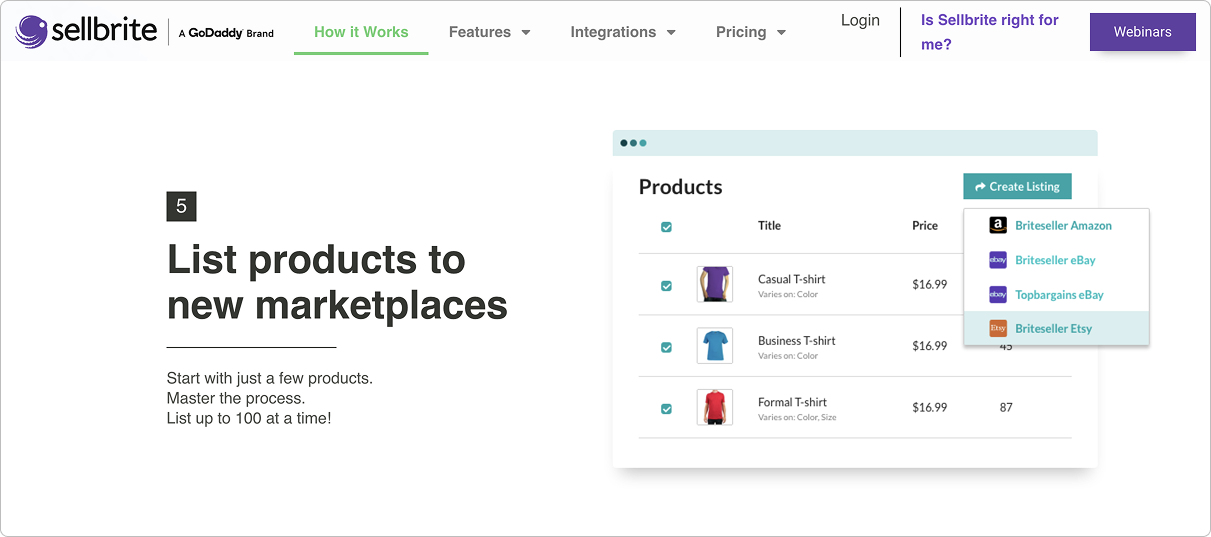Click the Business T-shirt title
The width and height of the screenshot is (1211, 537).
pyautogui.click(x=797, y=340)
